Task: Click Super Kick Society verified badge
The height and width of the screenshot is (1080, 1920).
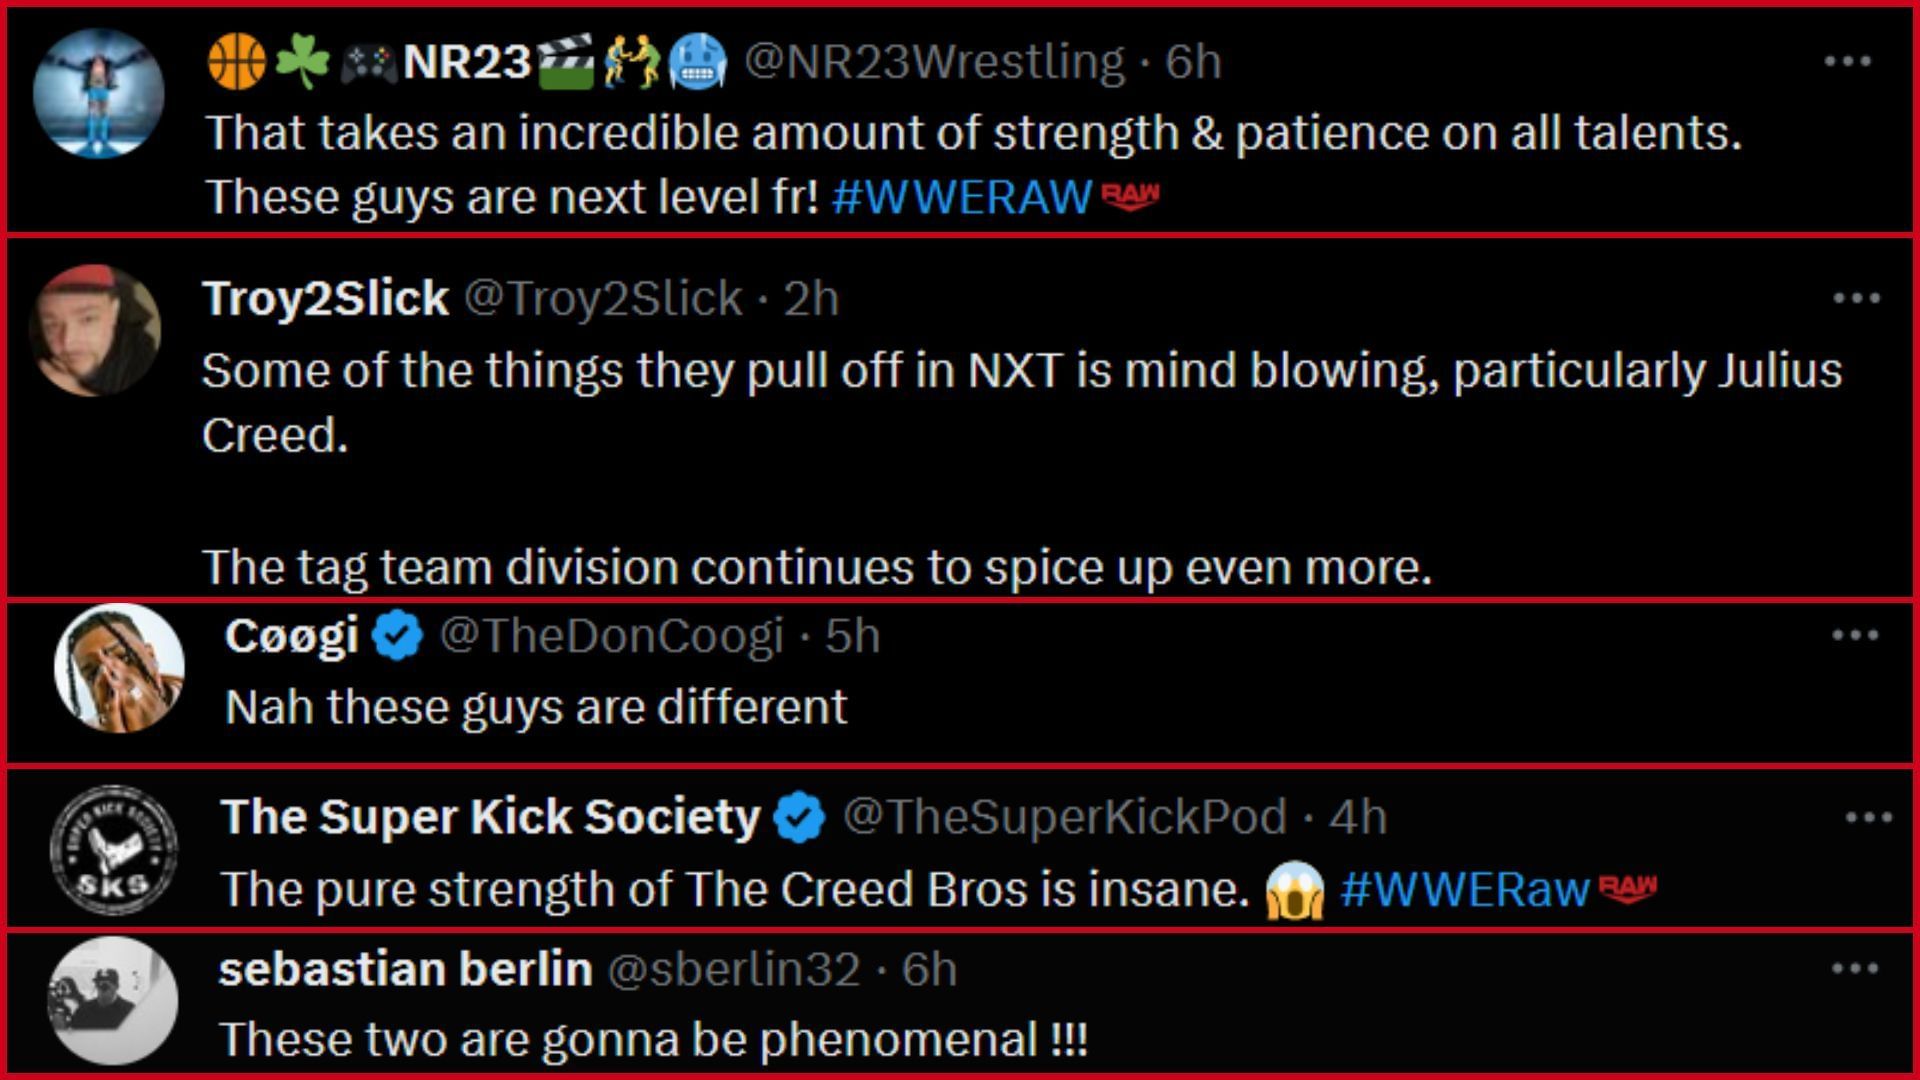Action: [x=799, y=818]
